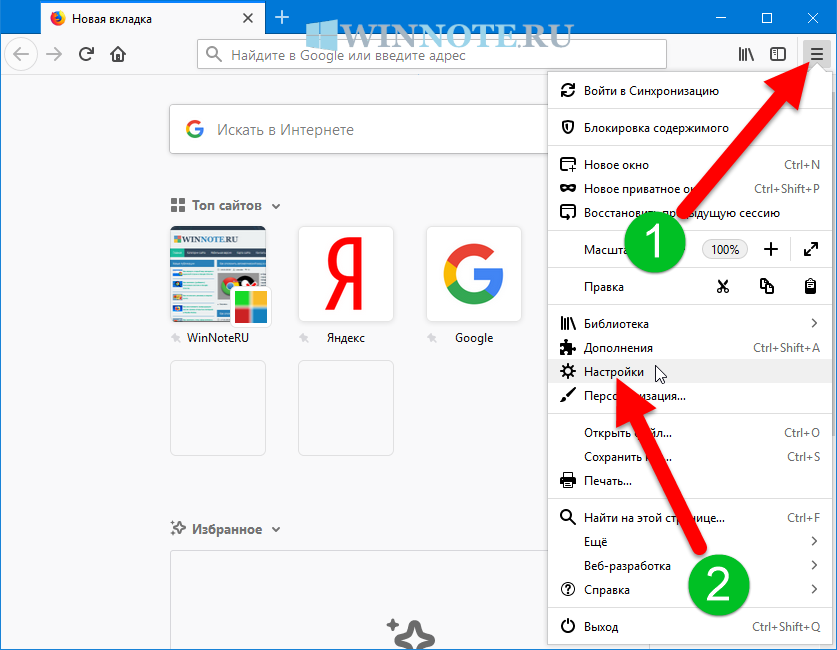This screenshot has height=650, width=837.
Task: Toggle the sidebar view icon
Action: pos(777,54)
